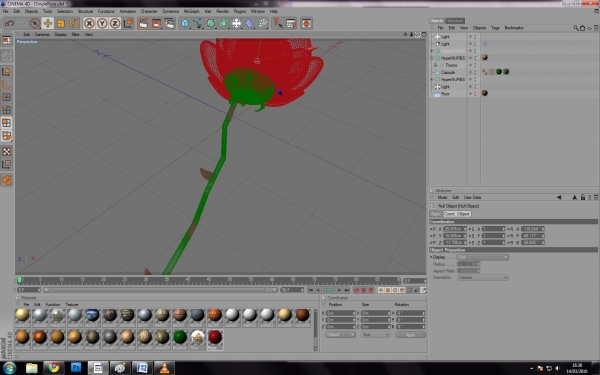Select the green material sphere
Image resolution: width=600 pixels, height=375 pixels.
(x=180, y=338)
